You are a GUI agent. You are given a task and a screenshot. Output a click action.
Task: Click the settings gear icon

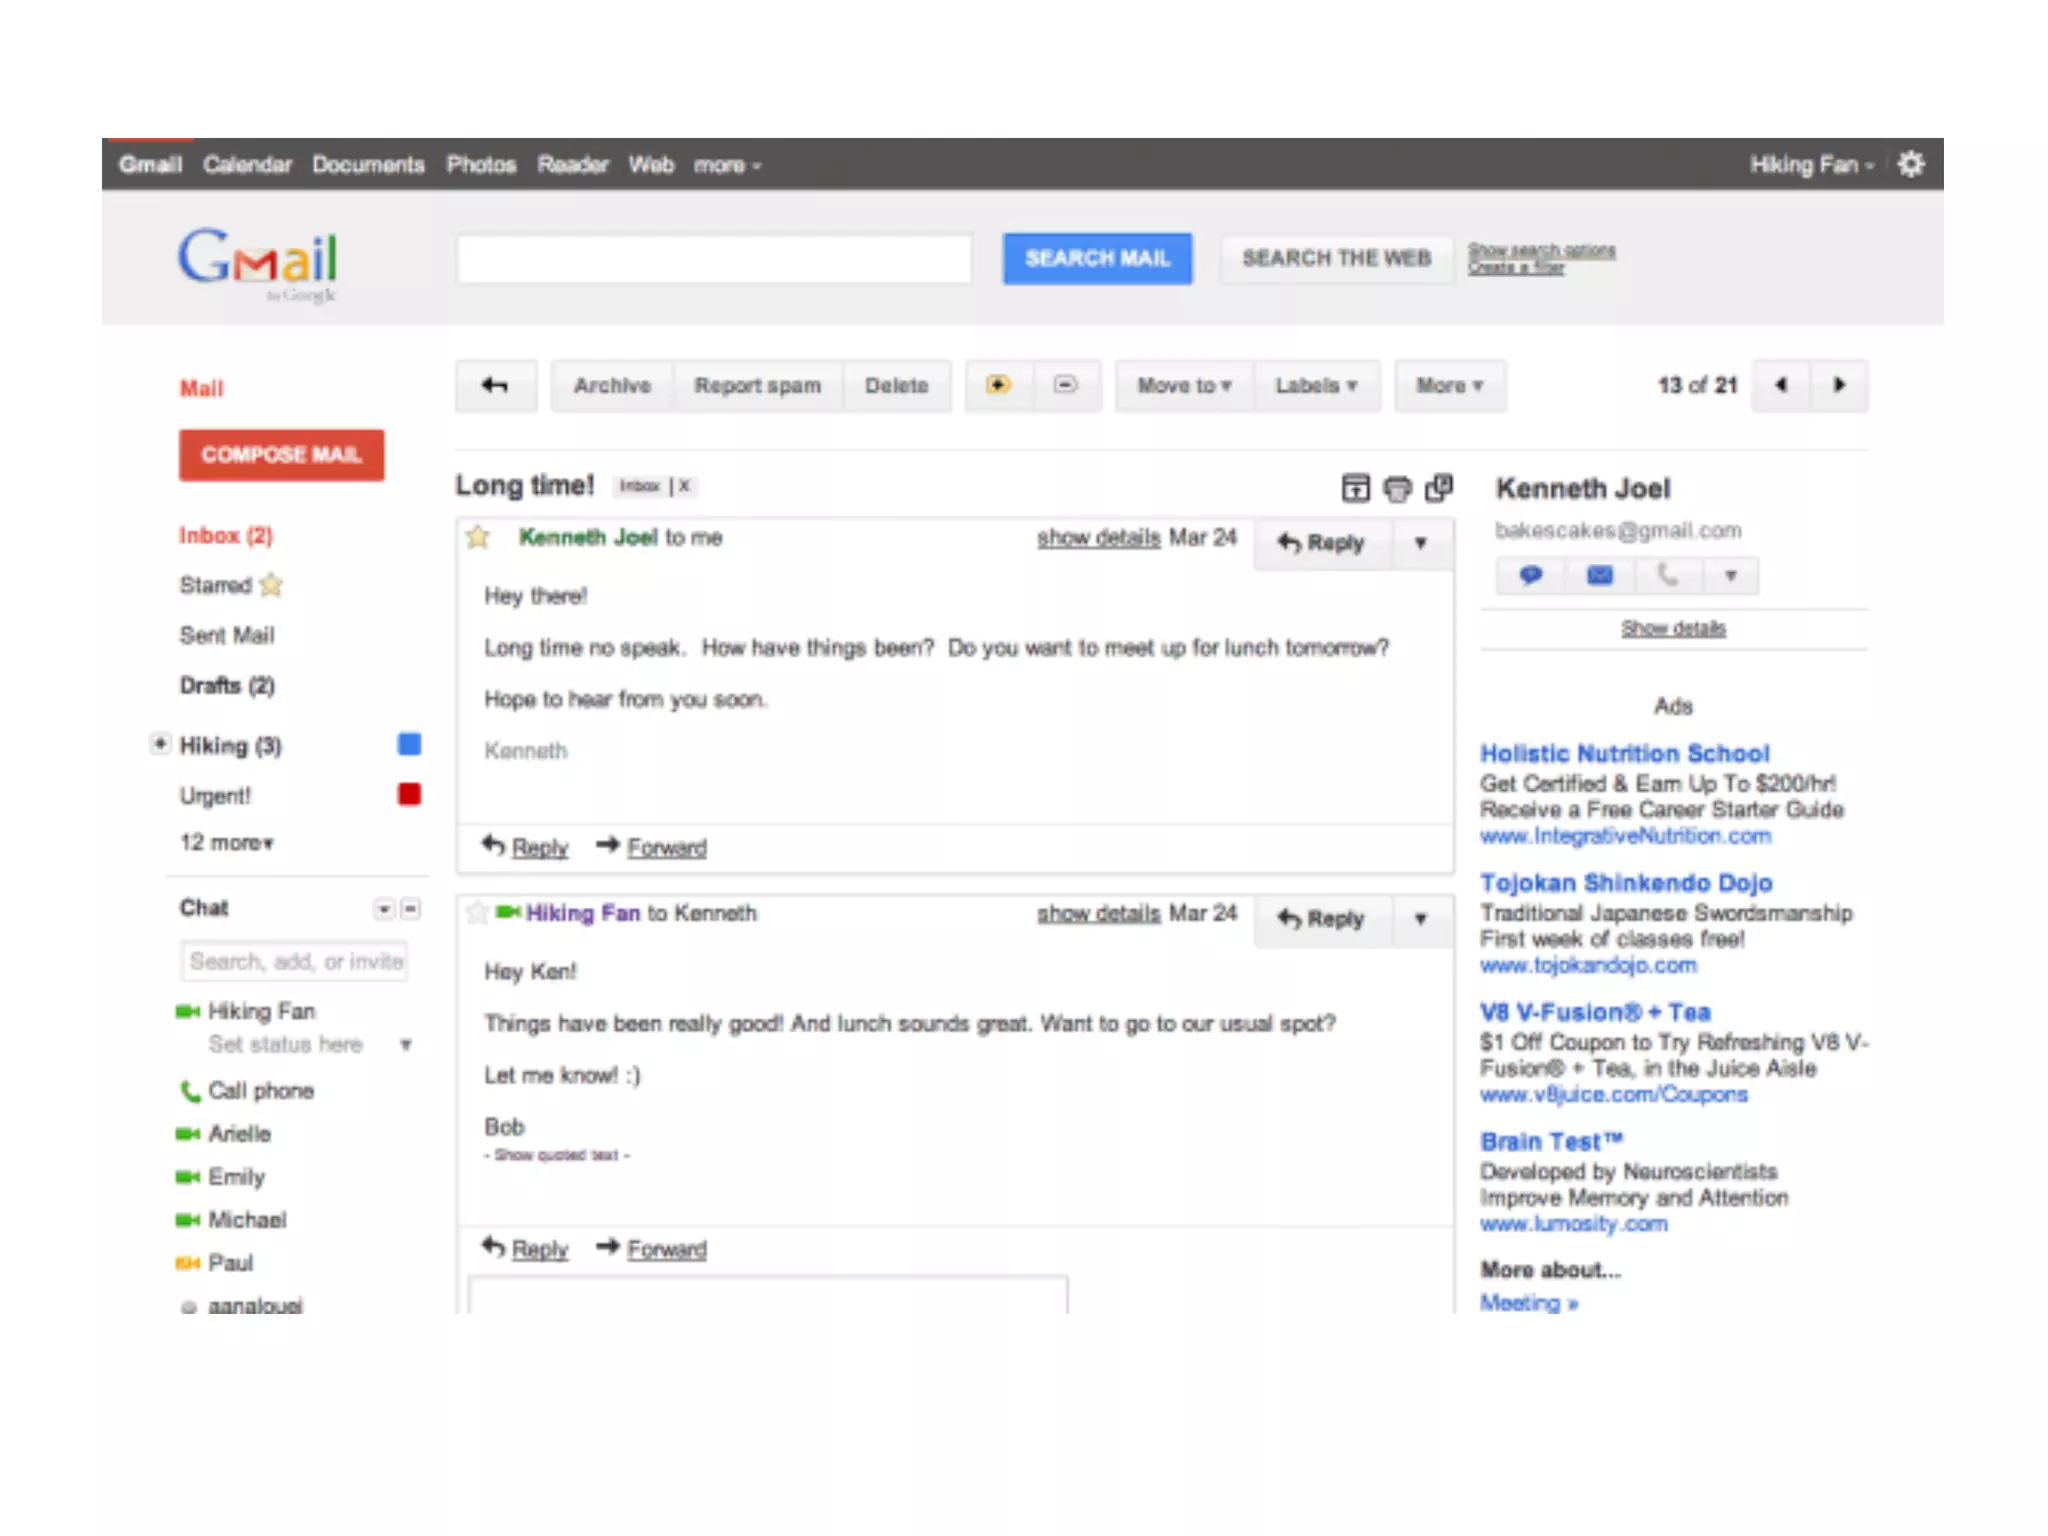tap(1911, 164)
